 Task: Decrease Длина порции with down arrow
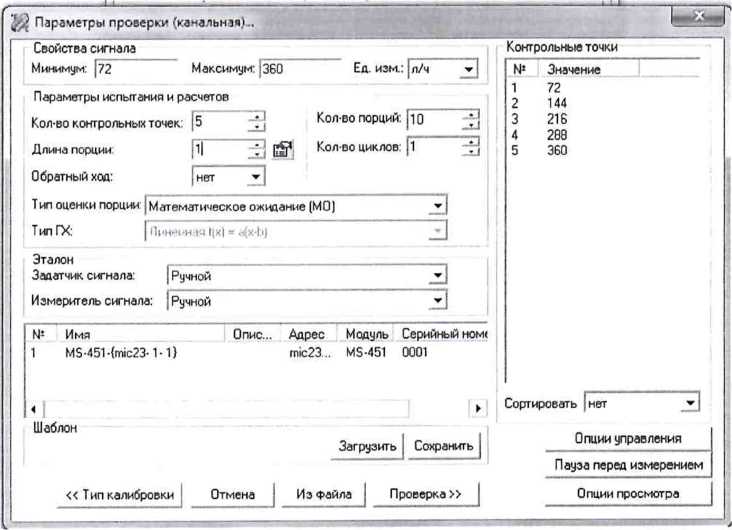click(256, 155)
